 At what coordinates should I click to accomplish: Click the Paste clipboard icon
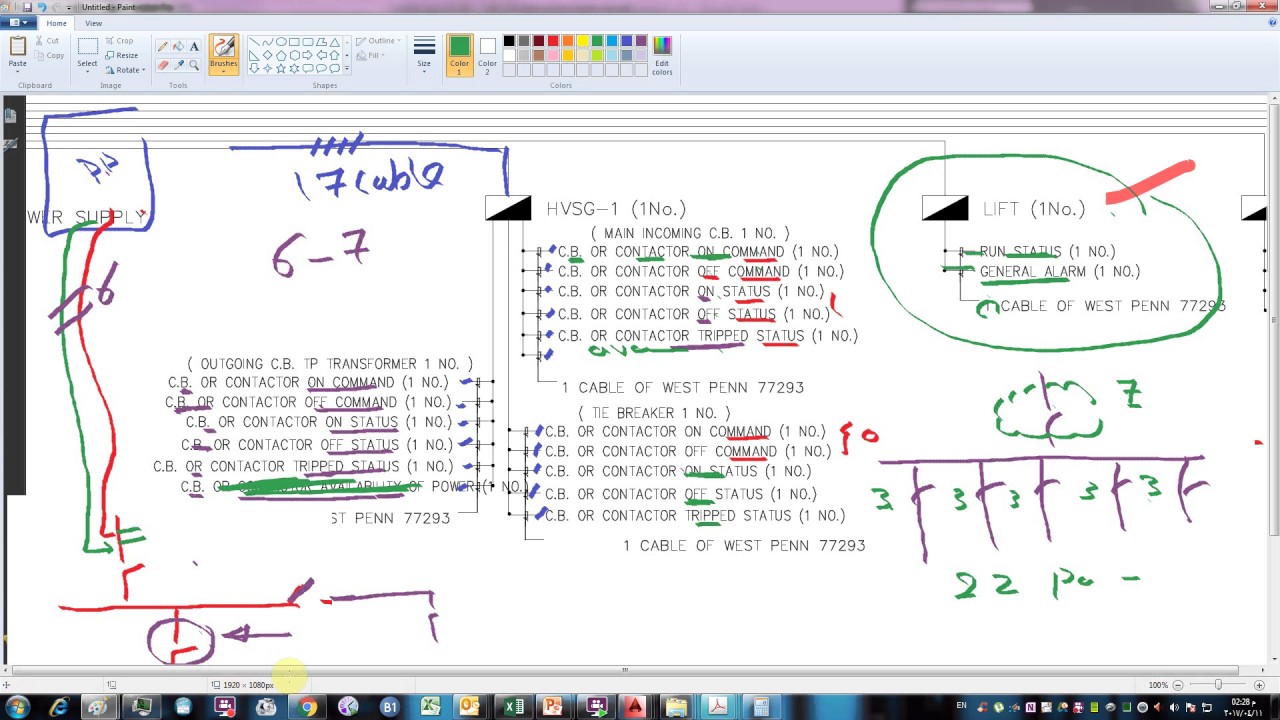coord(17,47)
